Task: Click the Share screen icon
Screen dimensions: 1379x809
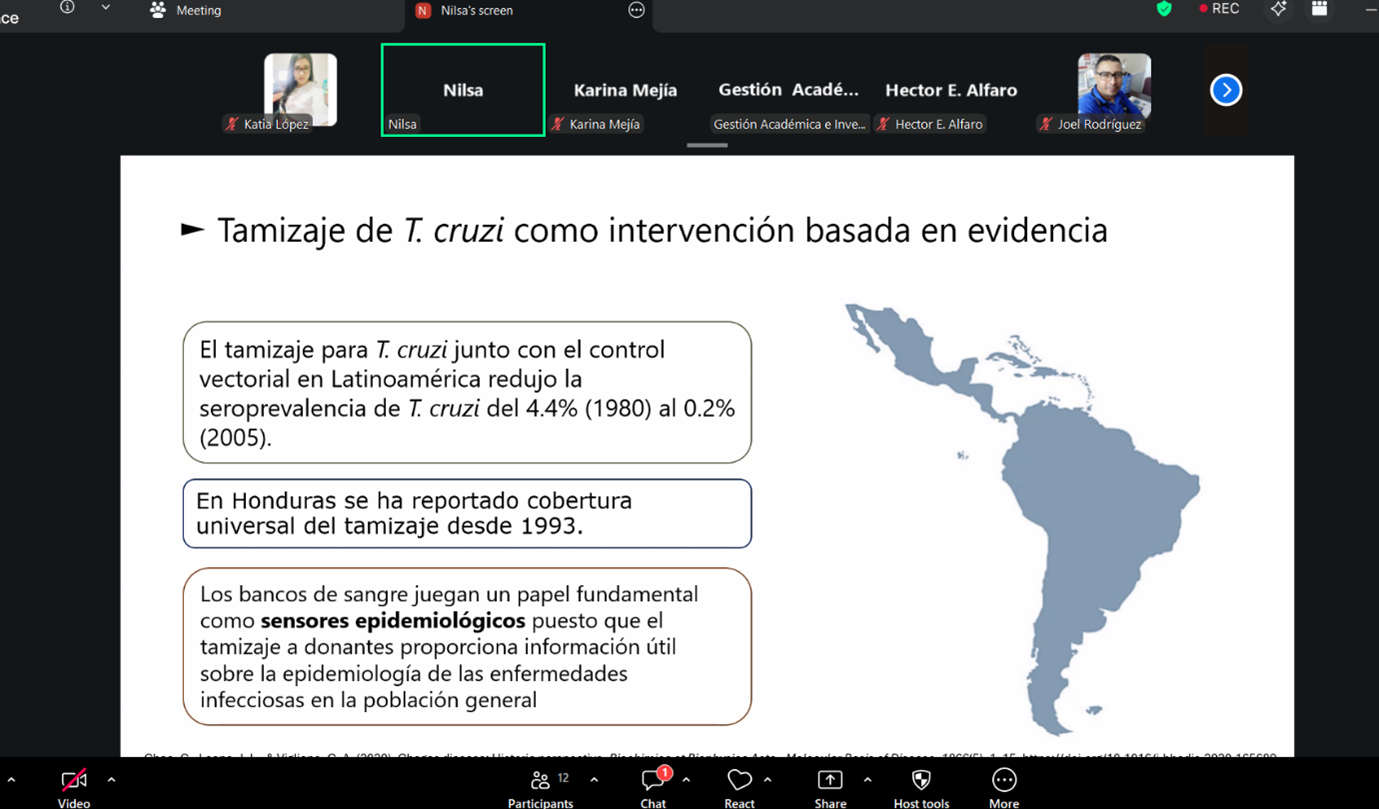Action: click(830, 781)
